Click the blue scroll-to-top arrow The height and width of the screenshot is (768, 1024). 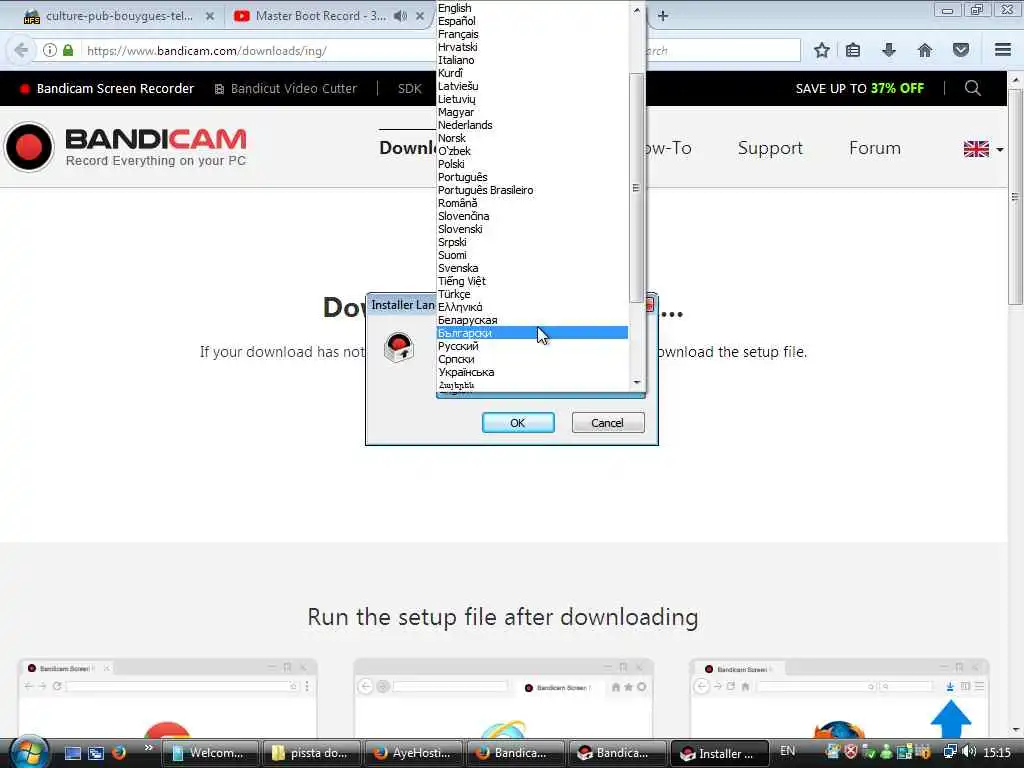(x=950, y=718)
